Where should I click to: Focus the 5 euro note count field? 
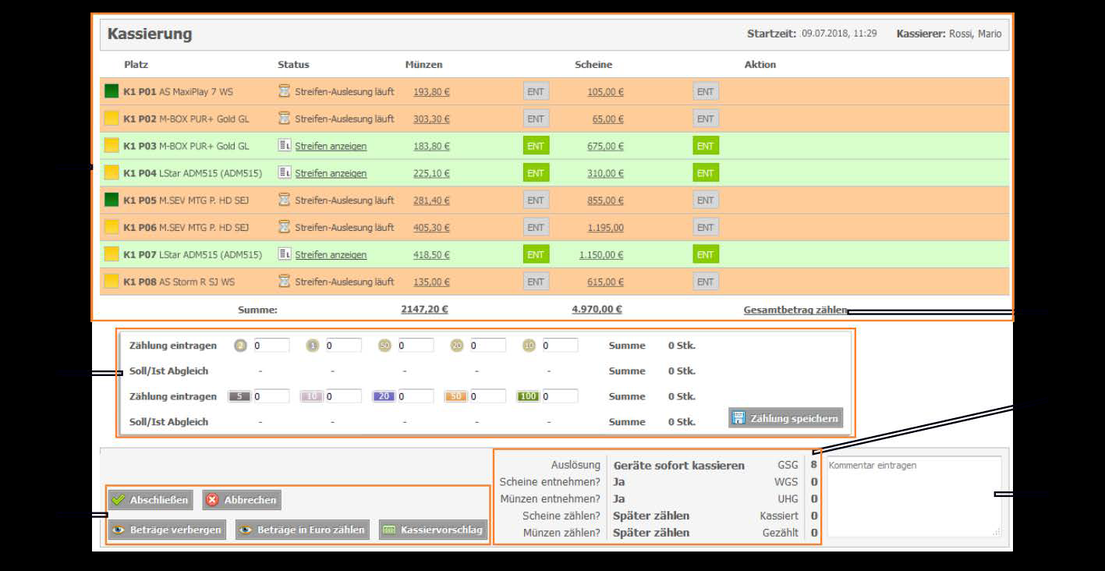click(x=271, y=397)
